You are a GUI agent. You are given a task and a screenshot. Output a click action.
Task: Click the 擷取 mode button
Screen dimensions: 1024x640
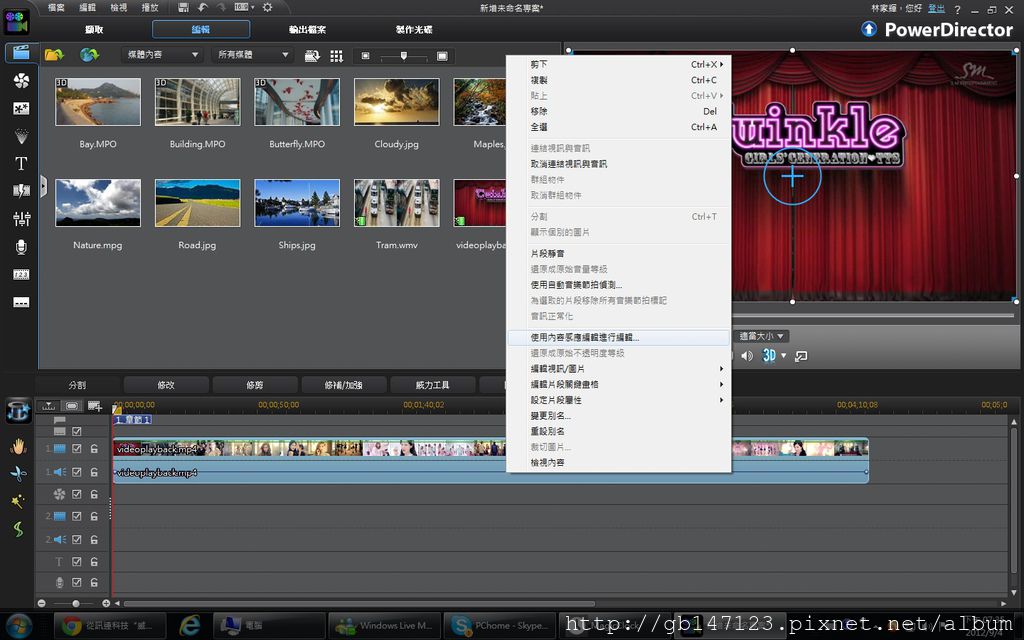pyautogui.click(x=94, y=29)
